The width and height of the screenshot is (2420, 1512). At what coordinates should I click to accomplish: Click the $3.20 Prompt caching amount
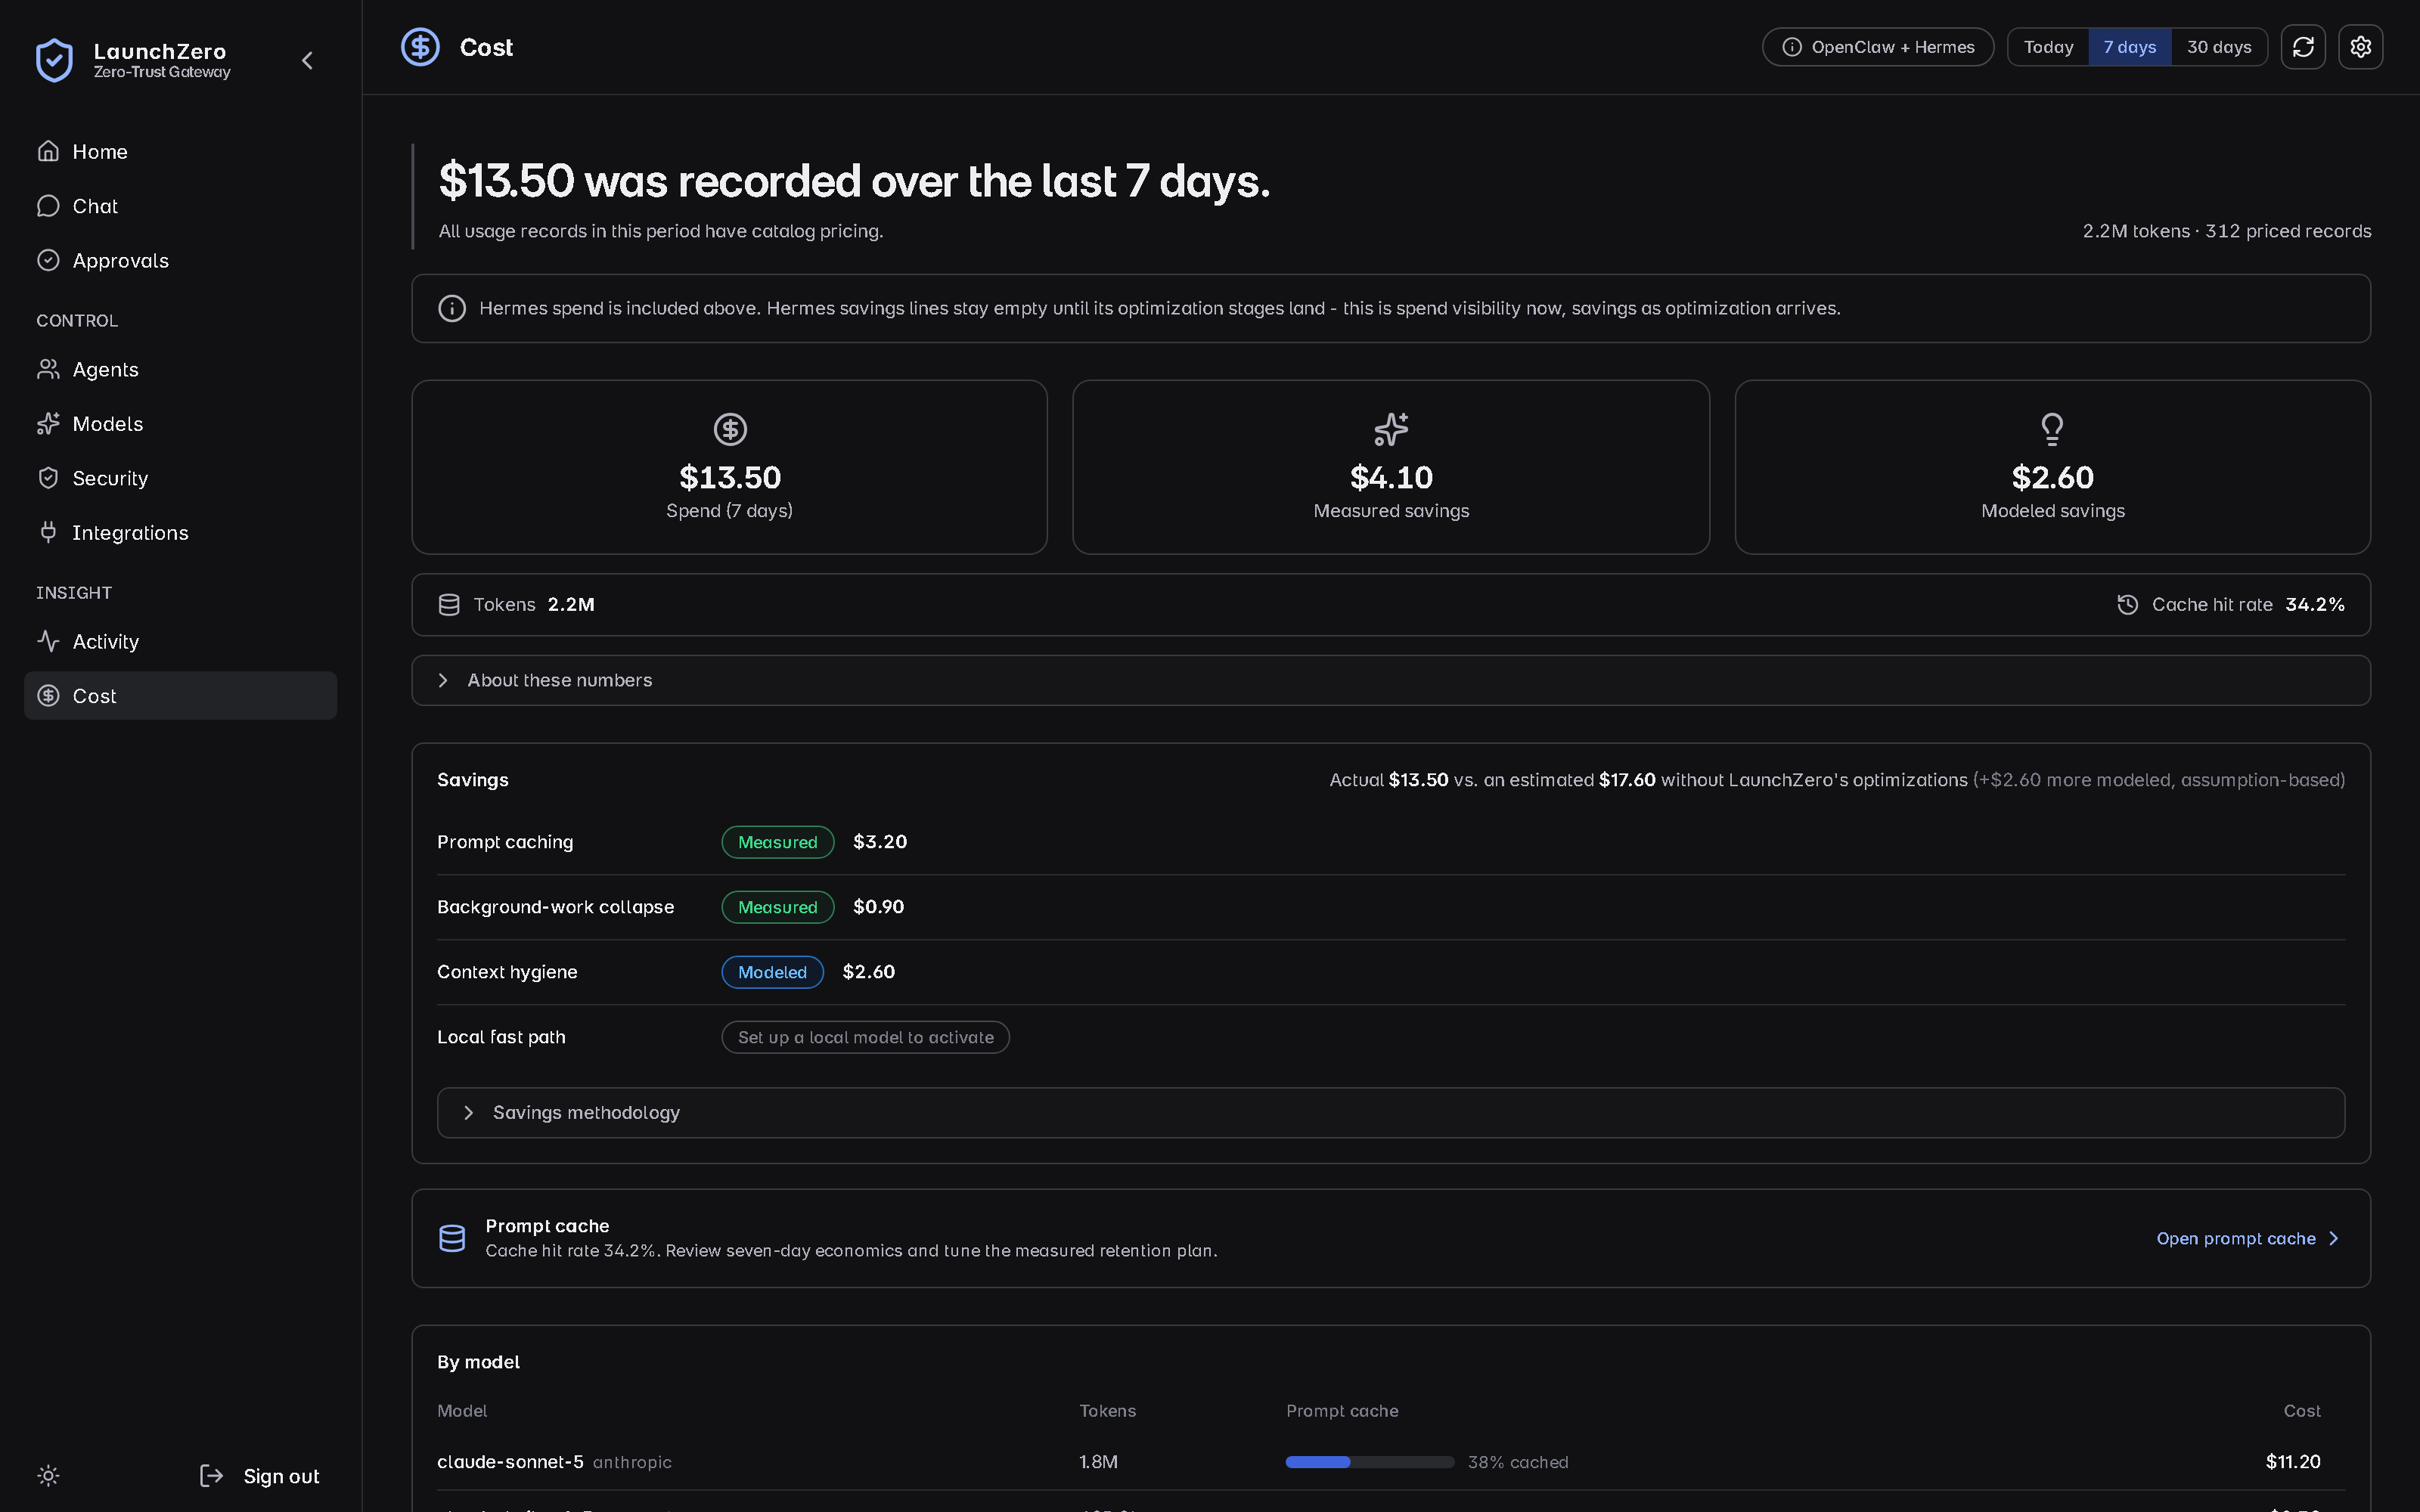click(880, 842)
